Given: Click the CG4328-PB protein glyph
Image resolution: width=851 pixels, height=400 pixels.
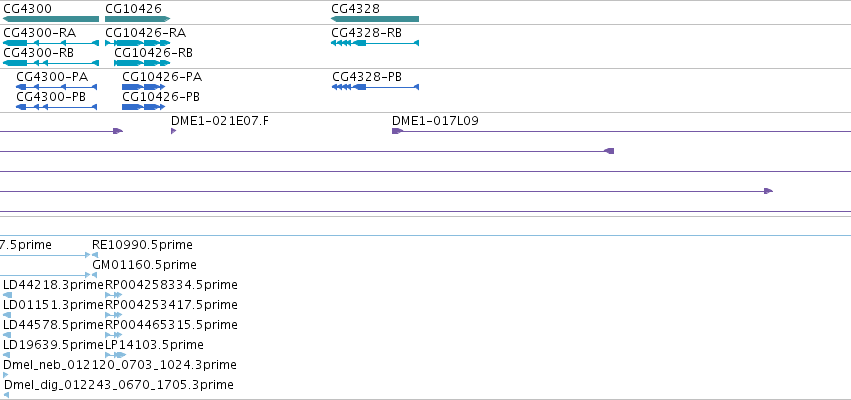Looking at the screenshot, I should 376,87.
